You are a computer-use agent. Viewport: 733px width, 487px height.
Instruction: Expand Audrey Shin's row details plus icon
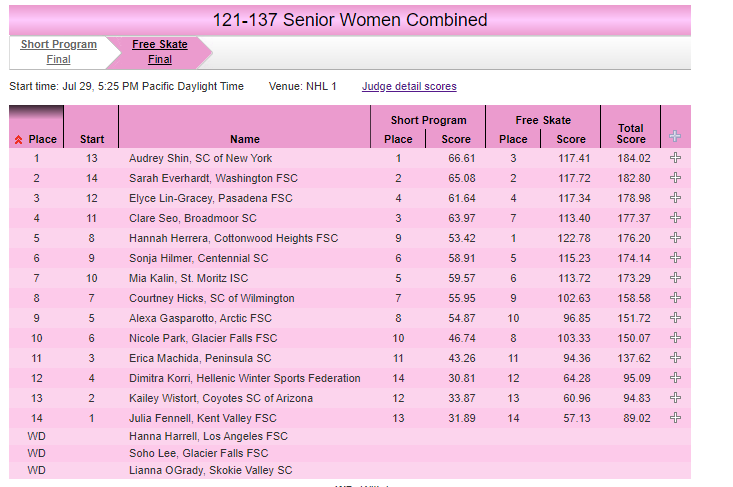pyautogui.click(x=675, y=158)
